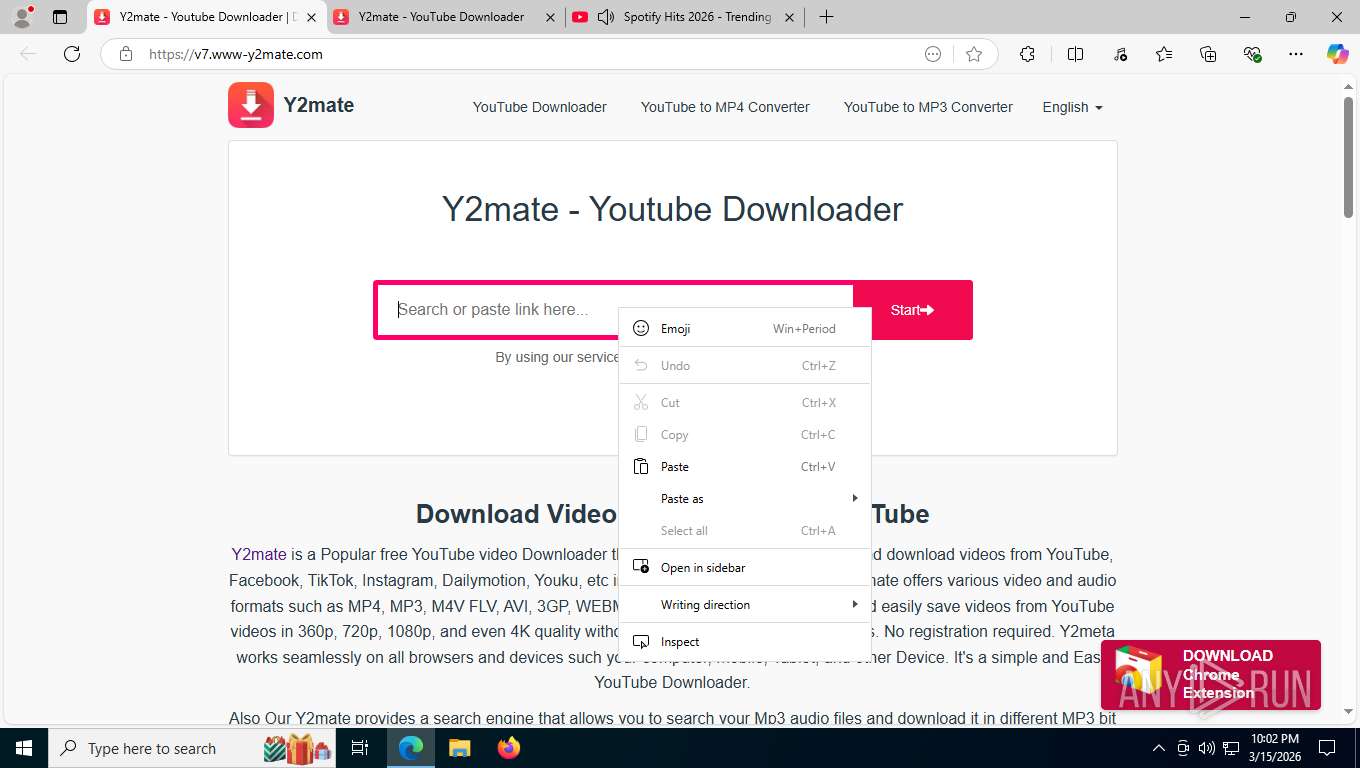Open YouTube to MP3 Converter link
This screenshot has width=1360, height=768.
point(928,107)
